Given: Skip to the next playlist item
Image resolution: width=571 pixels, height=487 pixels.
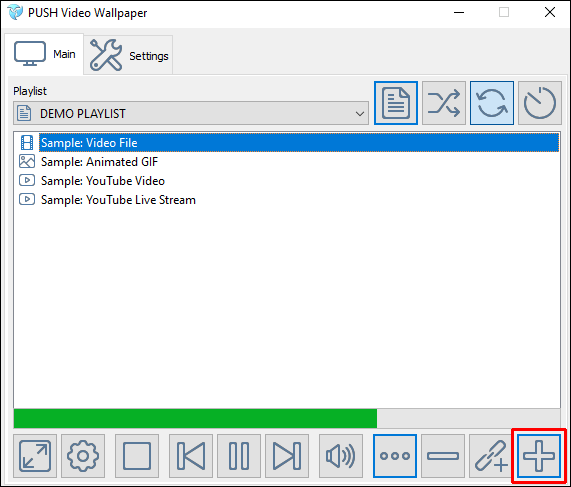Looking at the screenshot, I should coord(287,456).
